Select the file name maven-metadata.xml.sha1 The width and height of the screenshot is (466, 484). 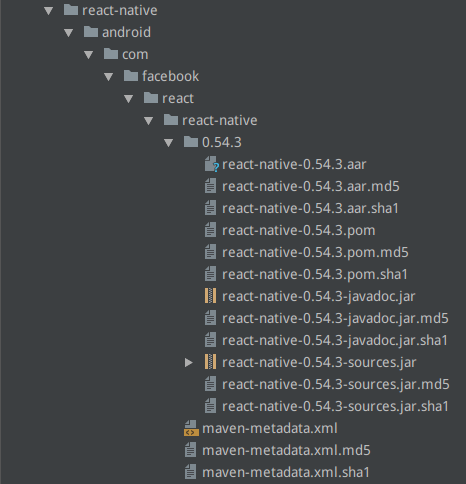pos(286,473)
